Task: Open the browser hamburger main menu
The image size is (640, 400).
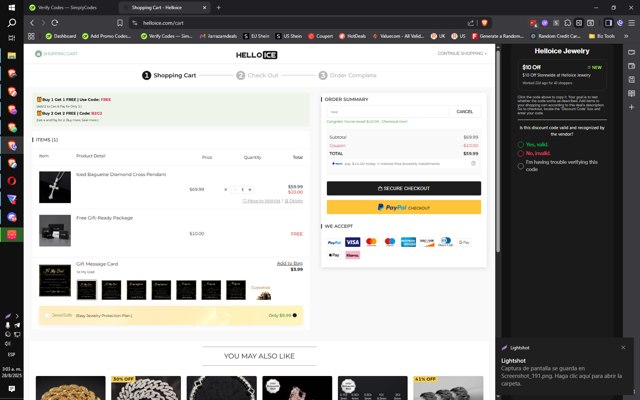Action: 631,23
